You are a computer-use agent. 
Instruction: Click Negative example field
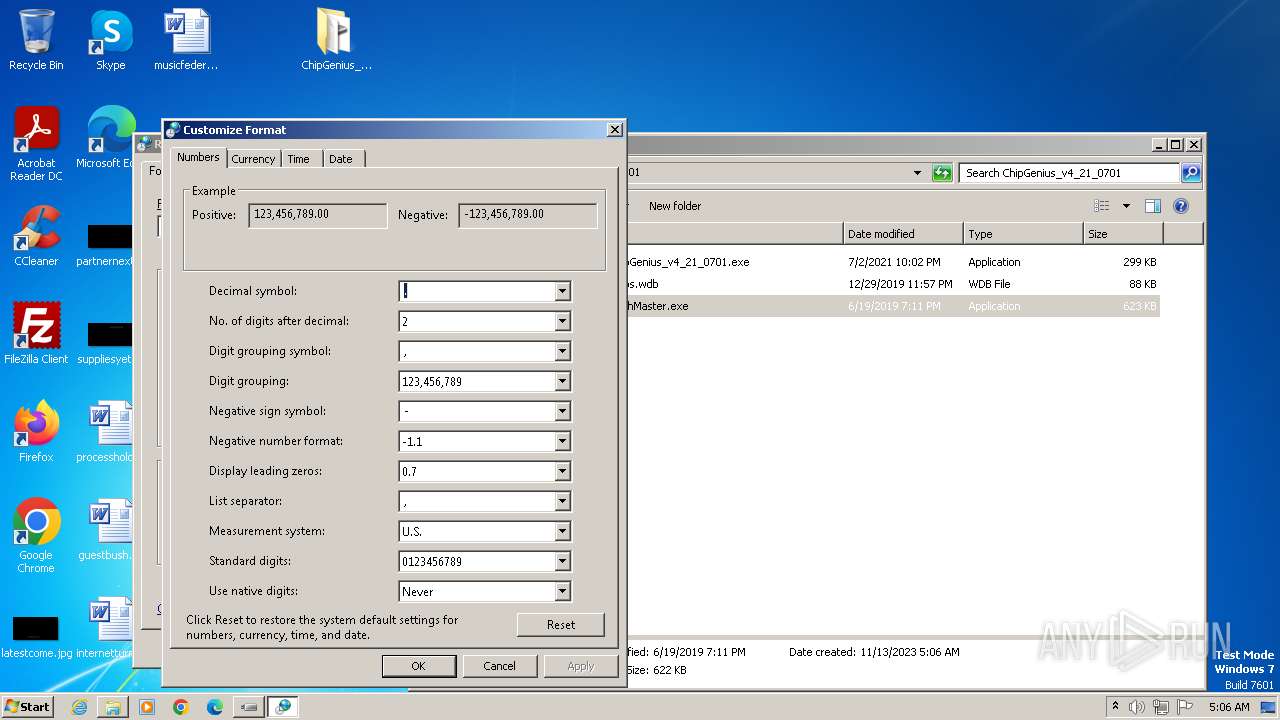pos(528,215)
